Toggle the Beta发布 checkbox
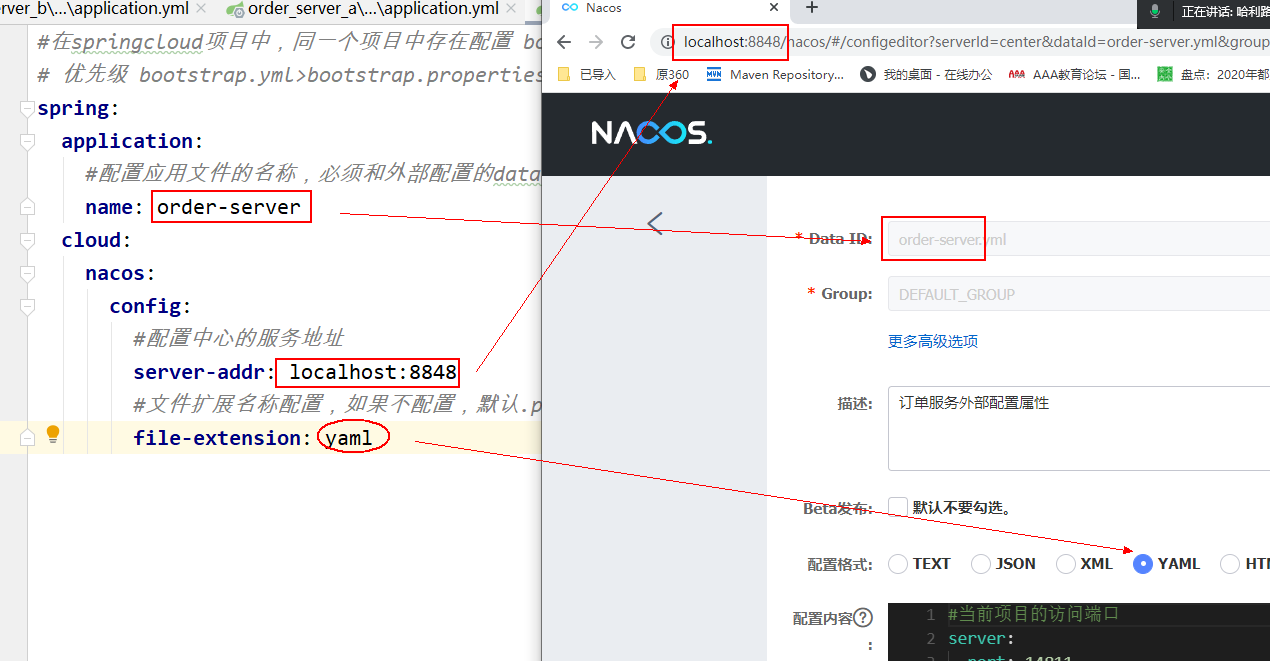 click(898, 507)
